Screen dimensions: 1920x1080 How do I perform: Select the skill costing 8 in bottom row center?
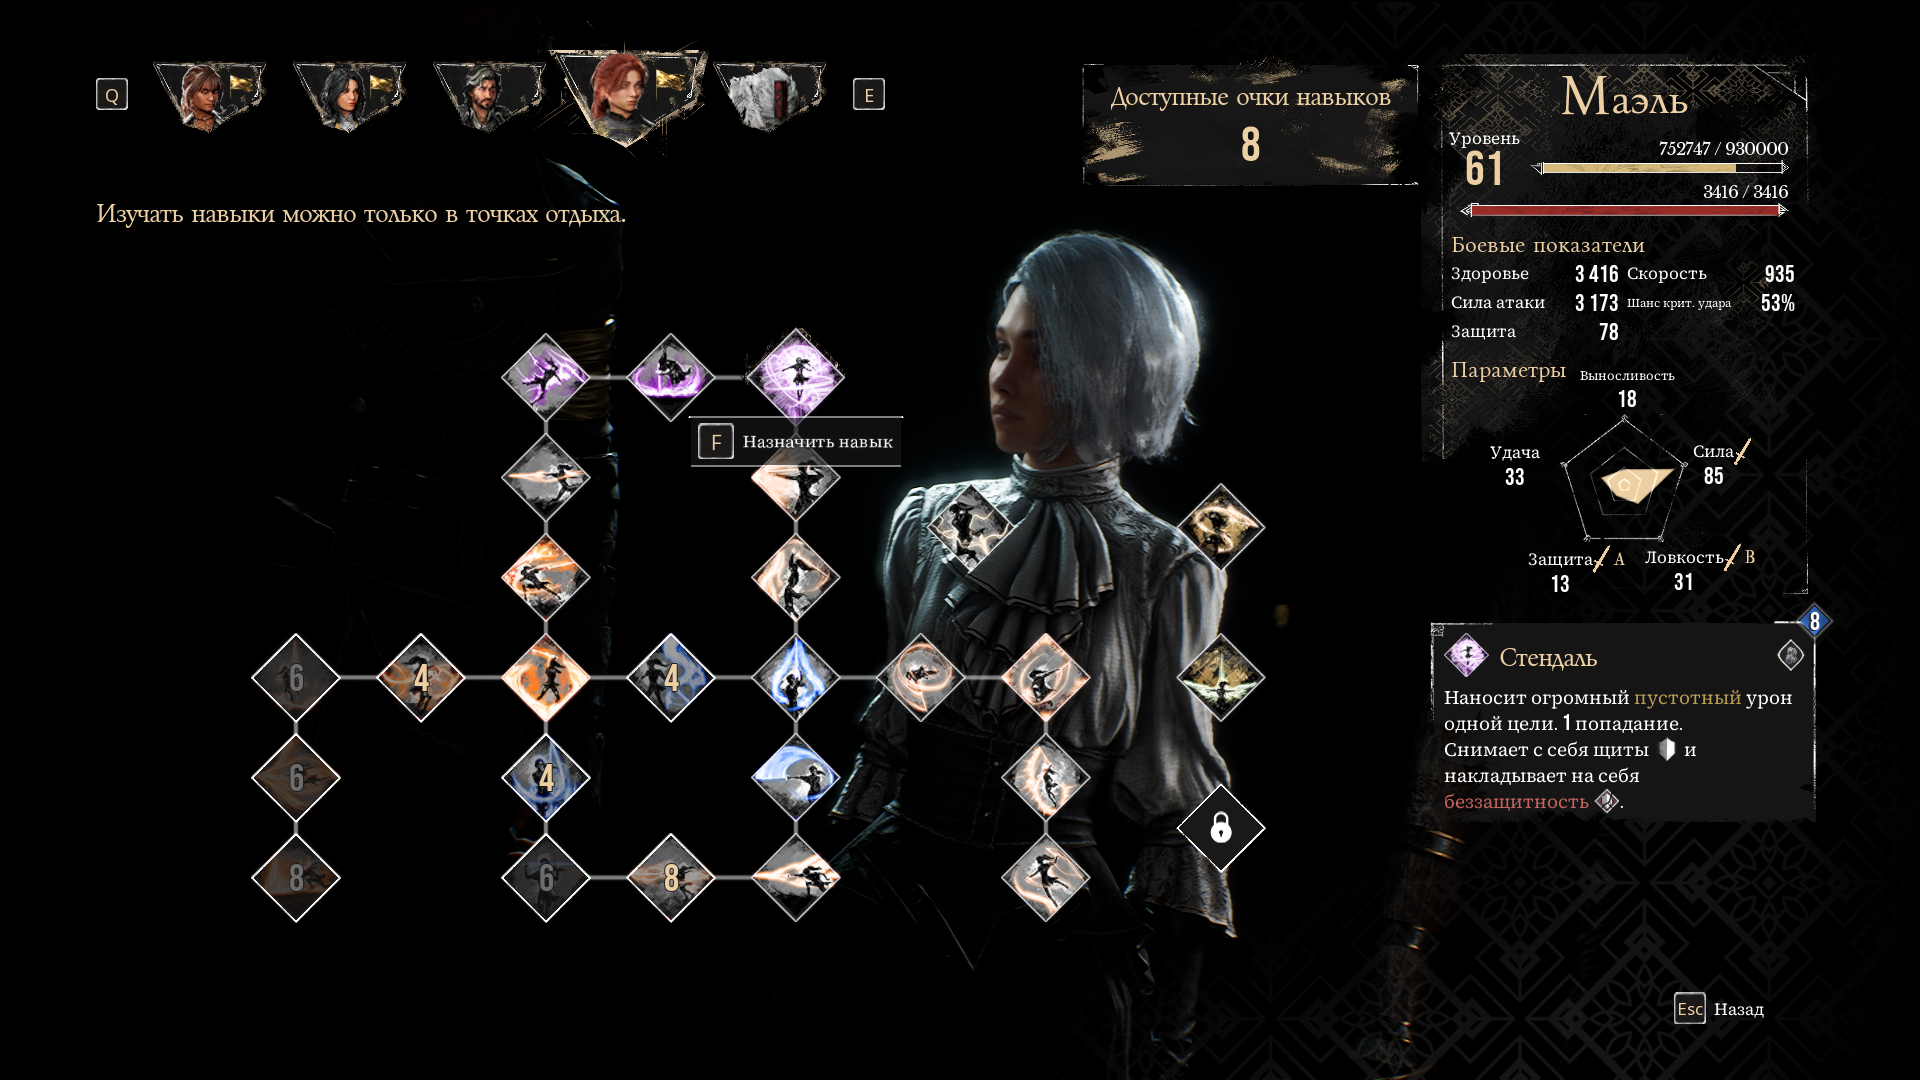(671, 878)
